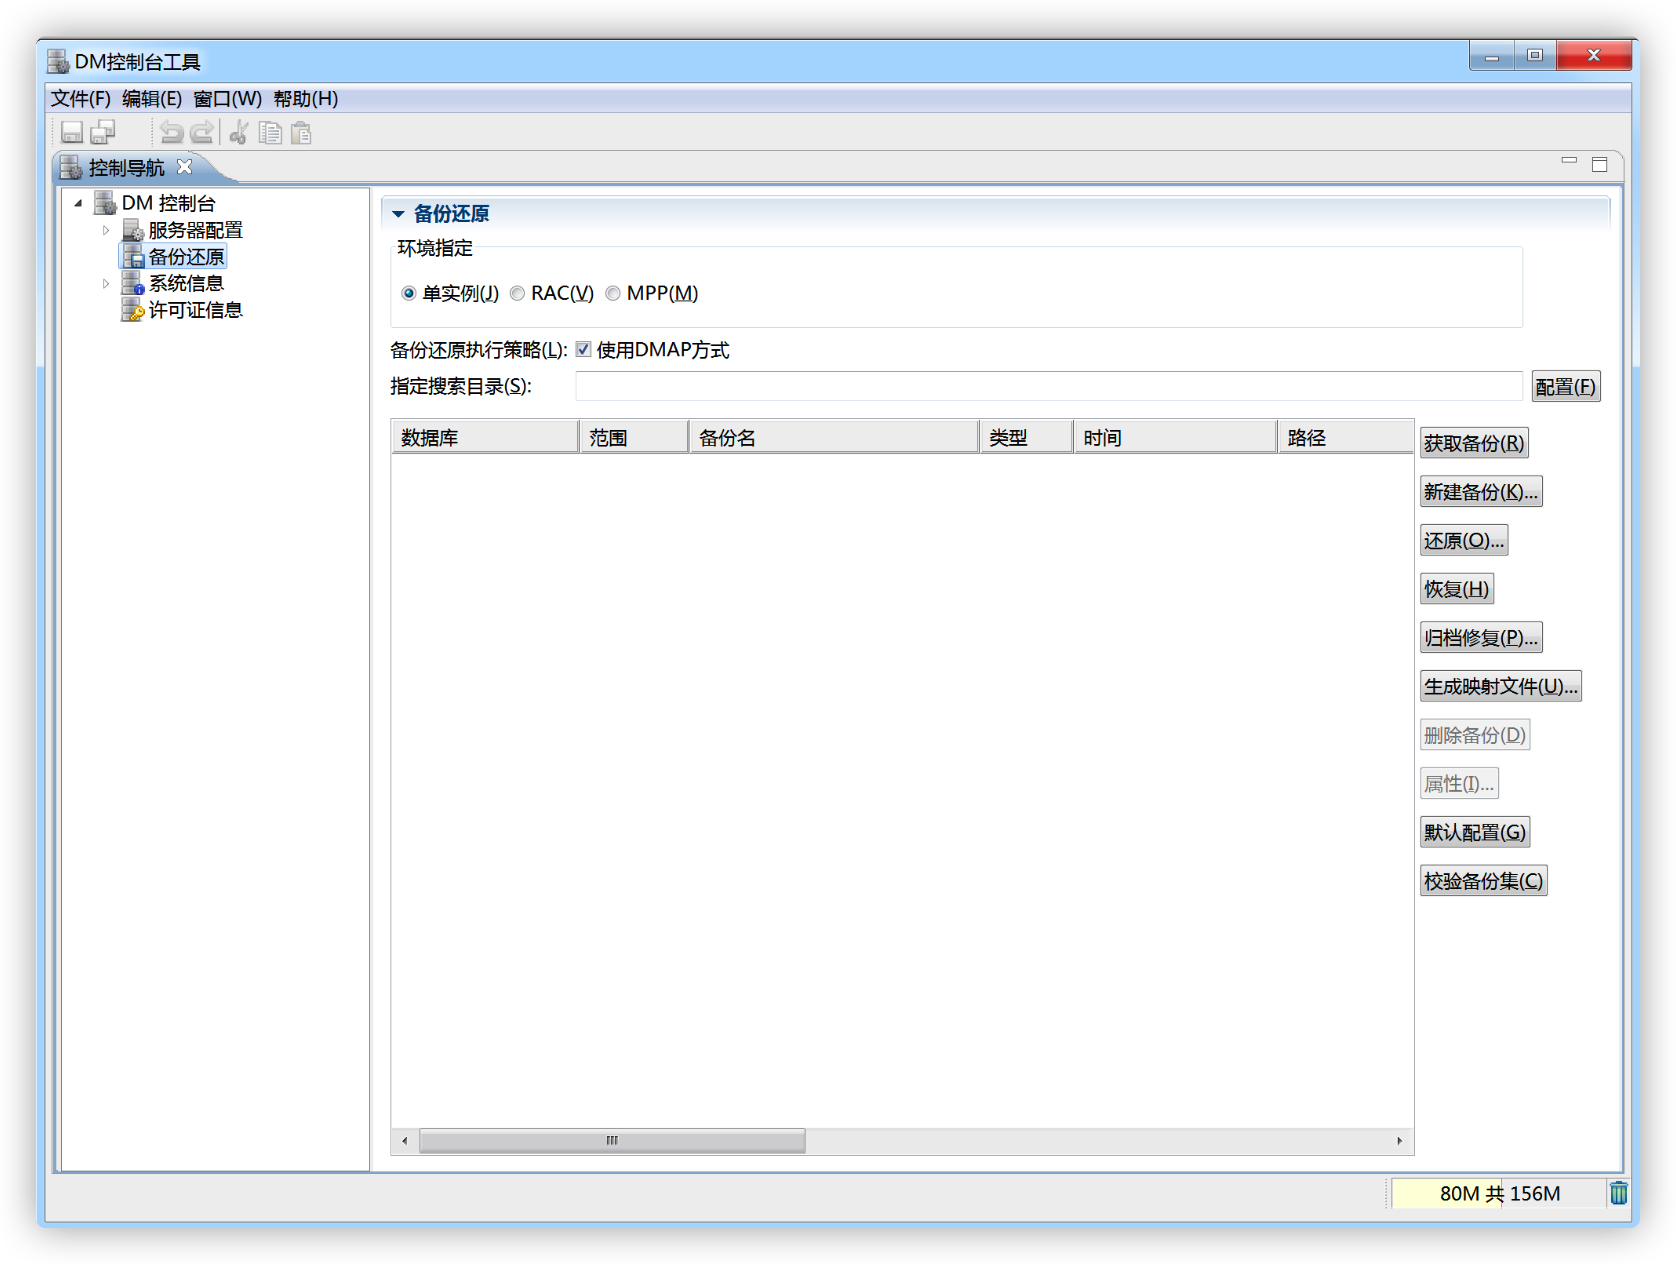
Task: Select 许可证信息 in the tree
Action: 195,310
